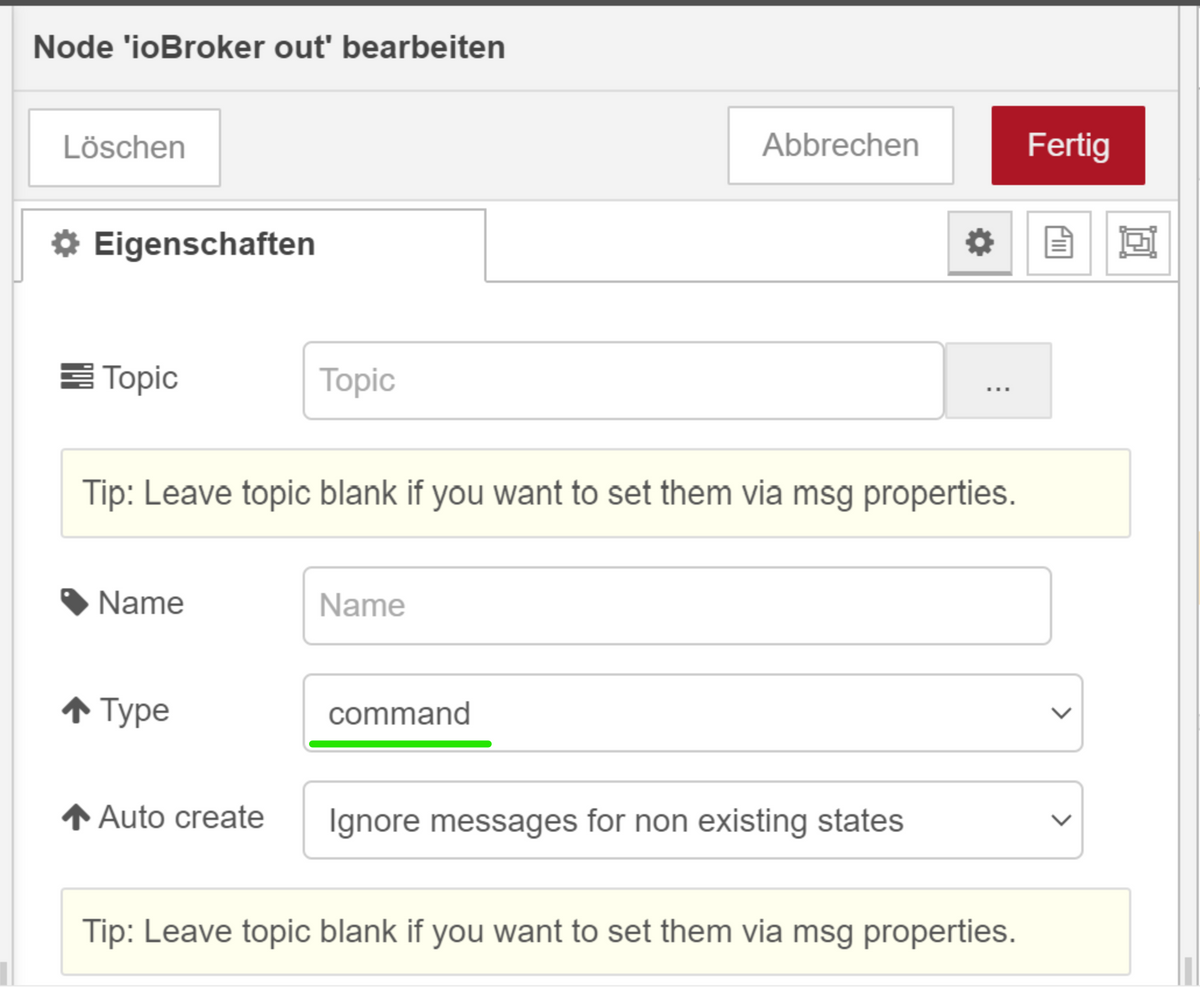Click the Type dropdown chevron arrow
Screen dimensions: 1200x987
[1060, 713]
